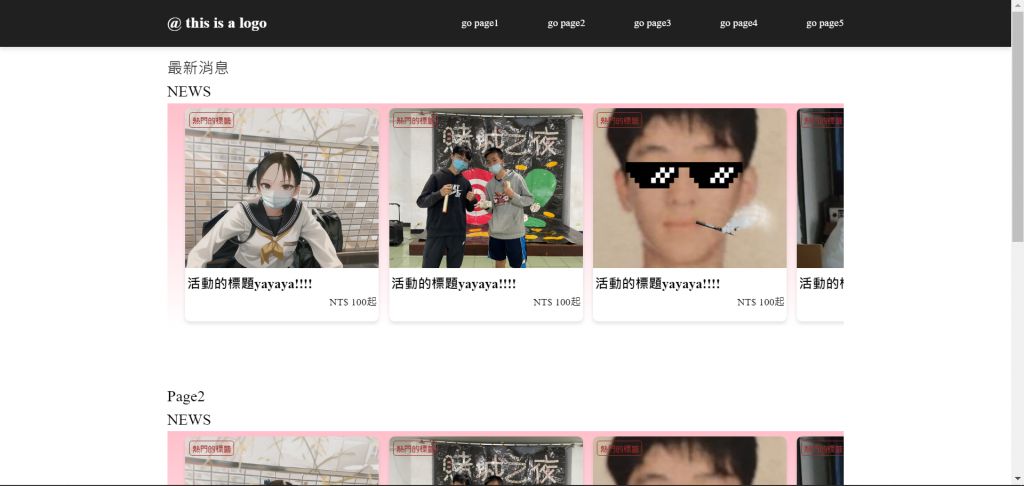Click NT$ 100起 price on the top sunglasses card
1024x486 pixels.
point(760,302)
